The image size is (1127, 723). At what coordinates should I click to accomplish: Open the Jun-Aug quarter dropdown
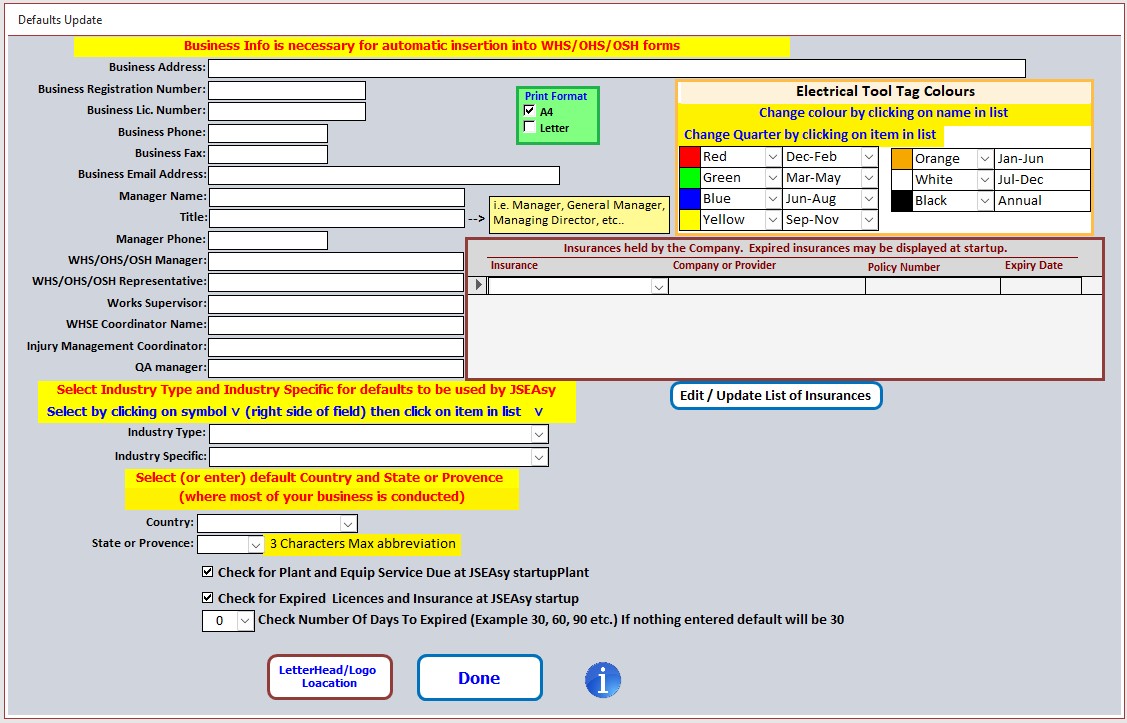point(869,198)
